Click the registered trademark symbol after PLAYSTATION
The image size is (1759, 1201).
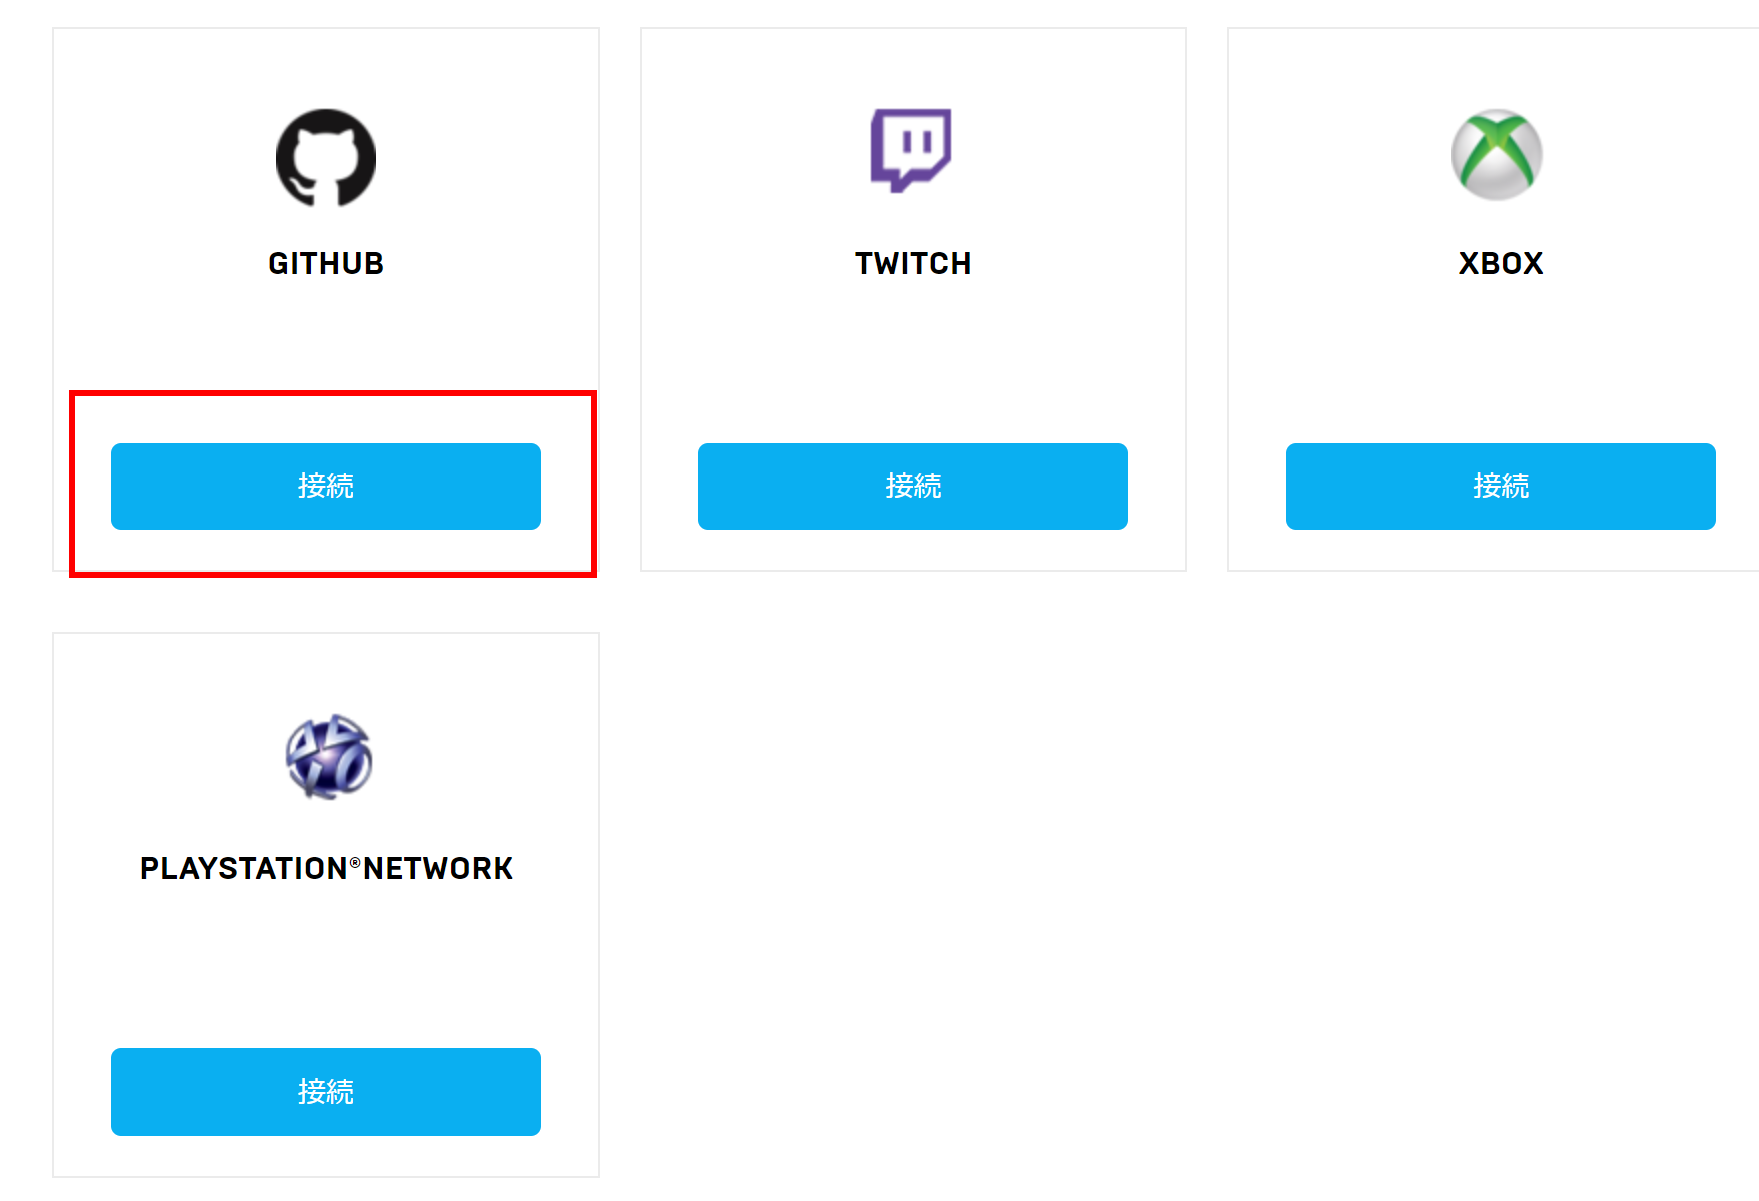click(x=355, y=861)
